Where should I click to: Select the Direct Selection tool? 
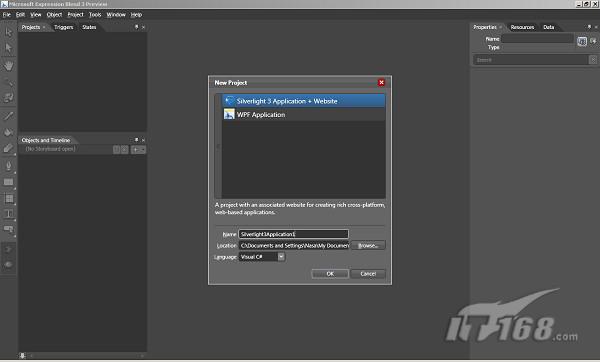8,48
